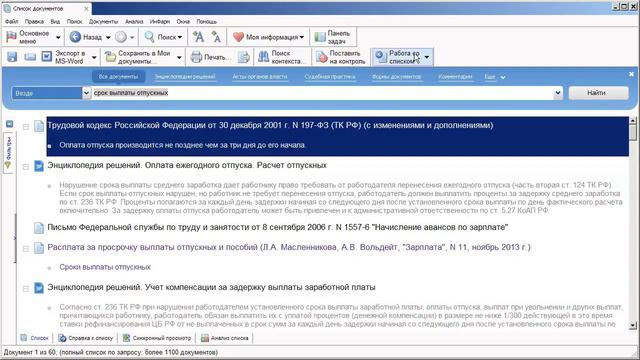The height and width of the screenshot is (360, 640).
Task: Collapse Расплата за просрочку entry
Action: (x=26, y=248)
